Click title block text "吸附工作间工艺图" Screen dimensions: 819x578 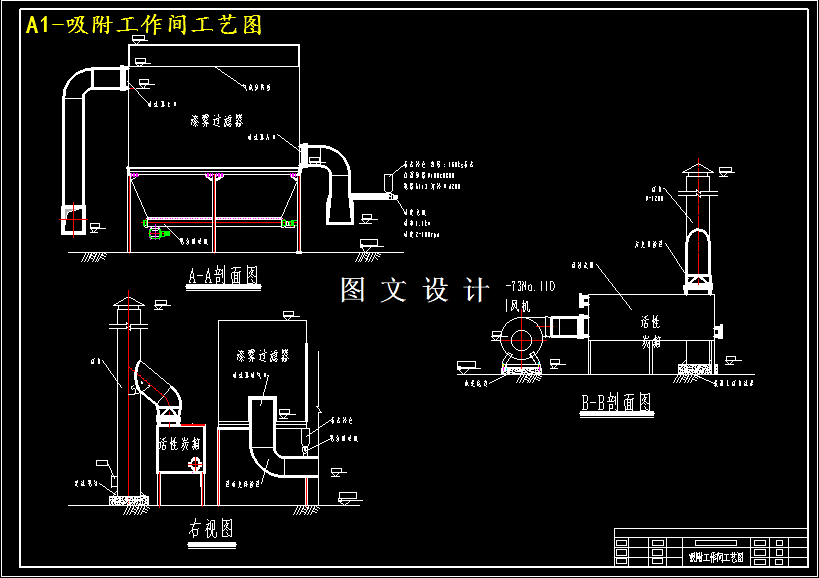[716, 558]
